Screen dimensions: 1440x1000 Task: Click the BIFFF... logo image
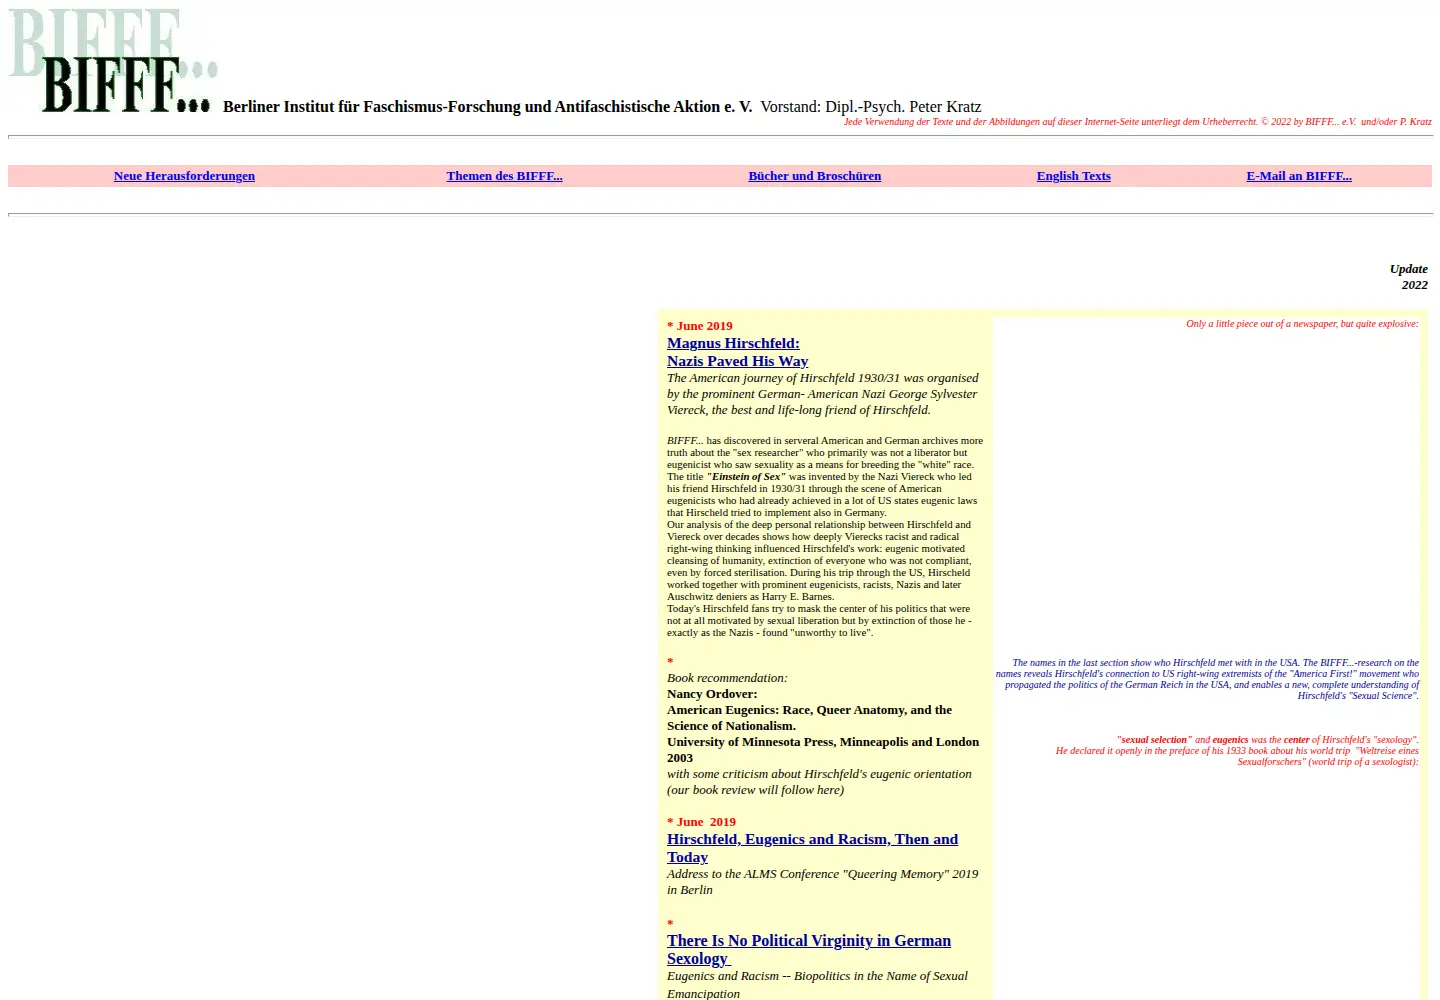113,61
